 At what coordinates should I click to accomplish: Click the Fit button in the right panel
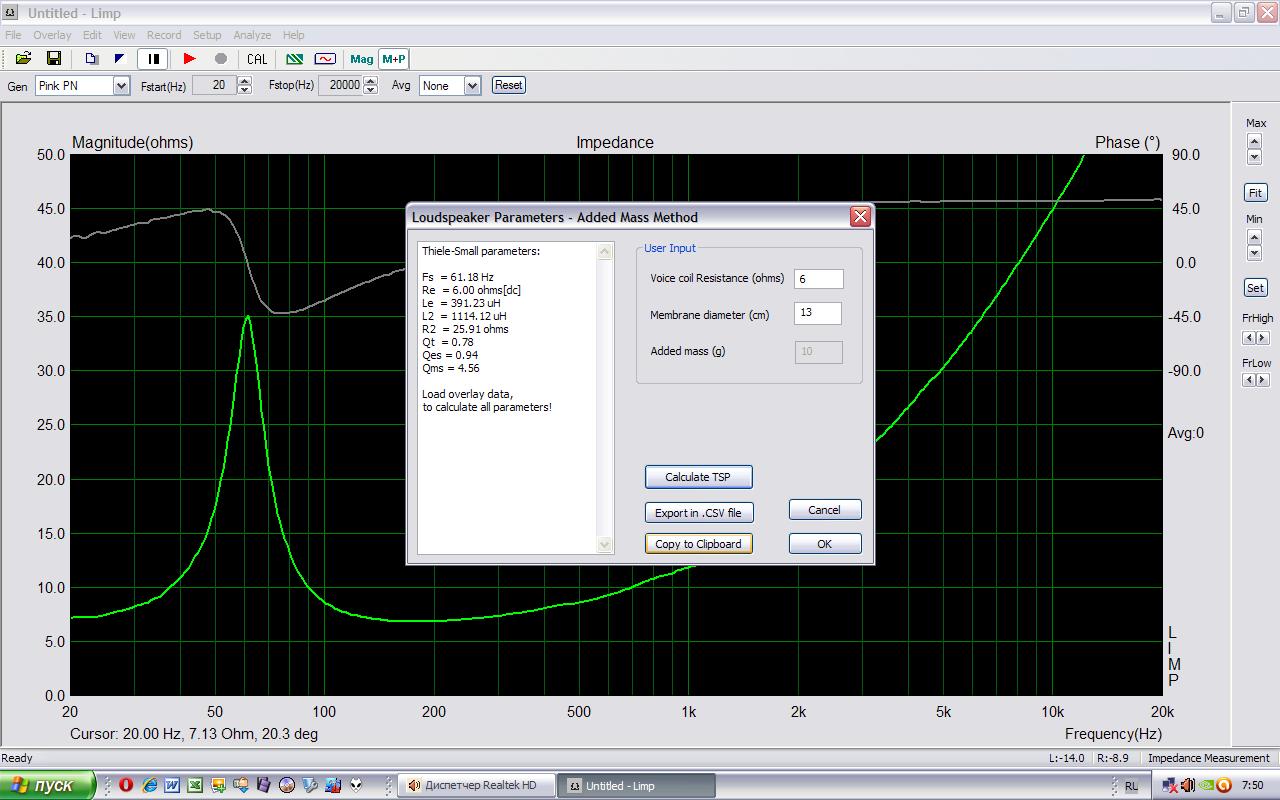1255,192
